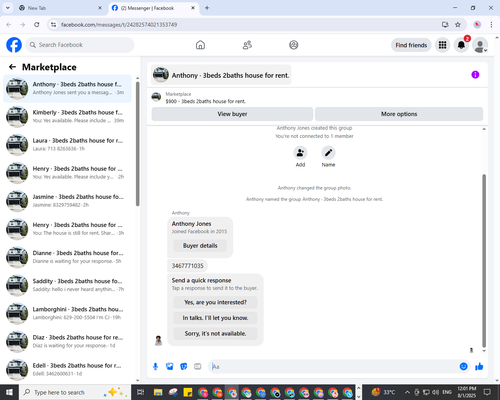Send quick response In talks. I'll let you know.
The height and width of the screenshot is (400, 500).
pos(215,318)
